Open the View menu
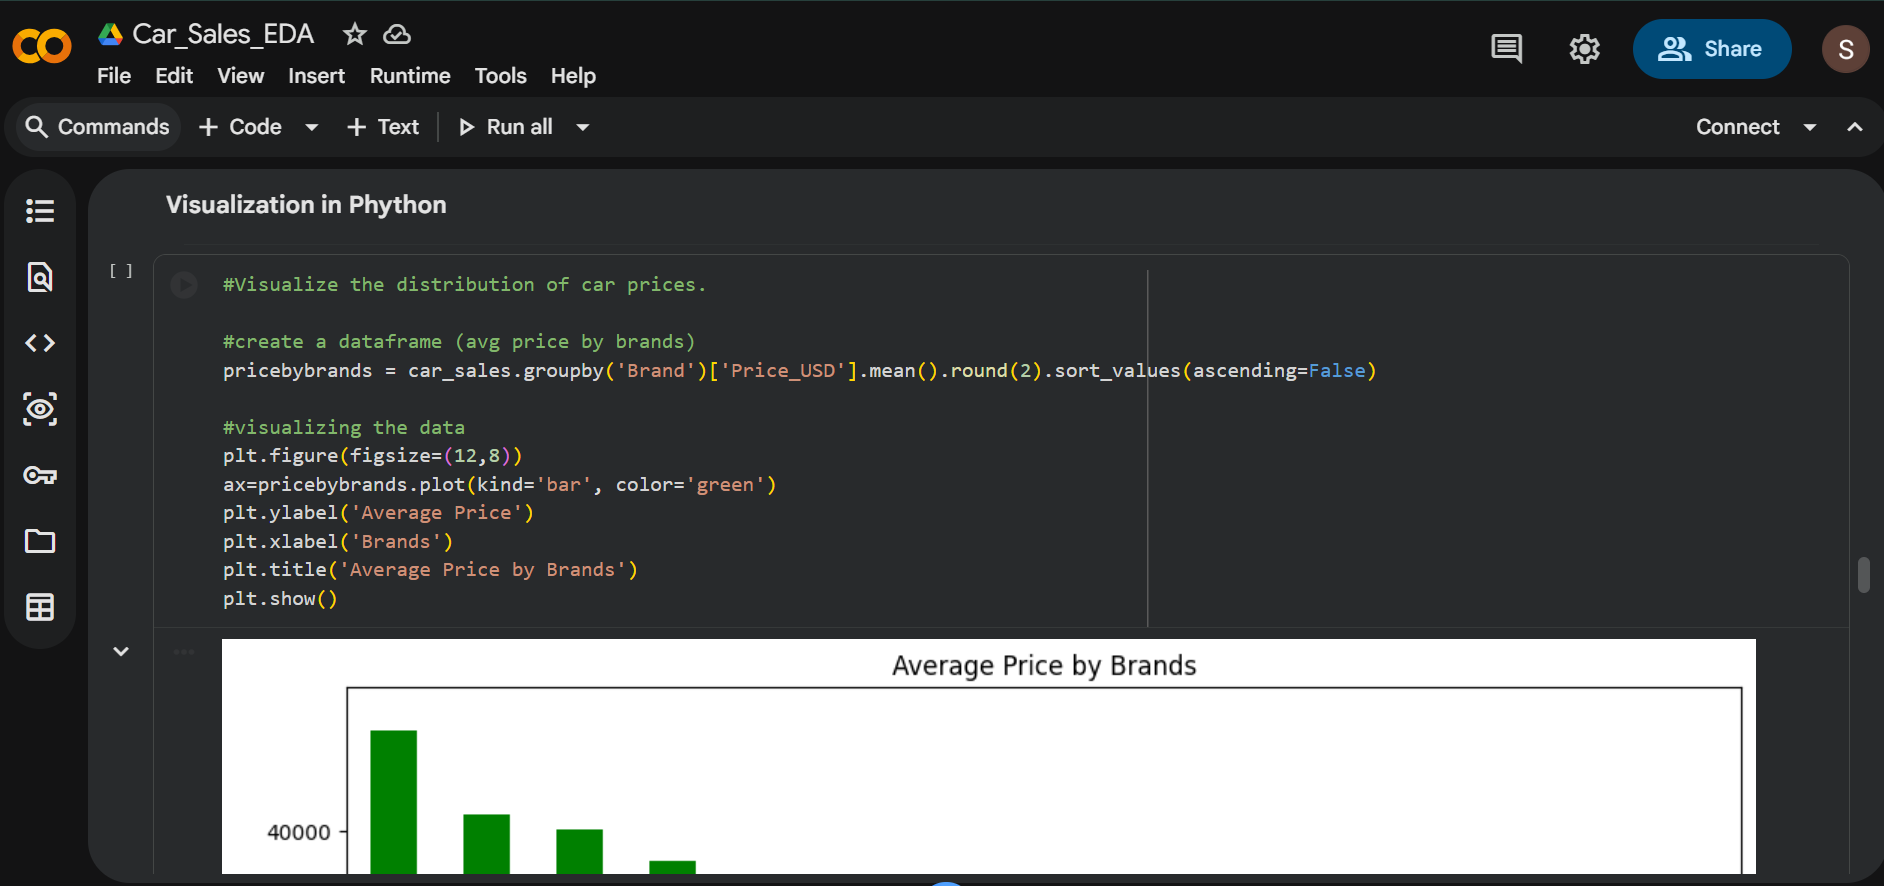Viewport: 1884px width, 886px height. coord(241,76)
